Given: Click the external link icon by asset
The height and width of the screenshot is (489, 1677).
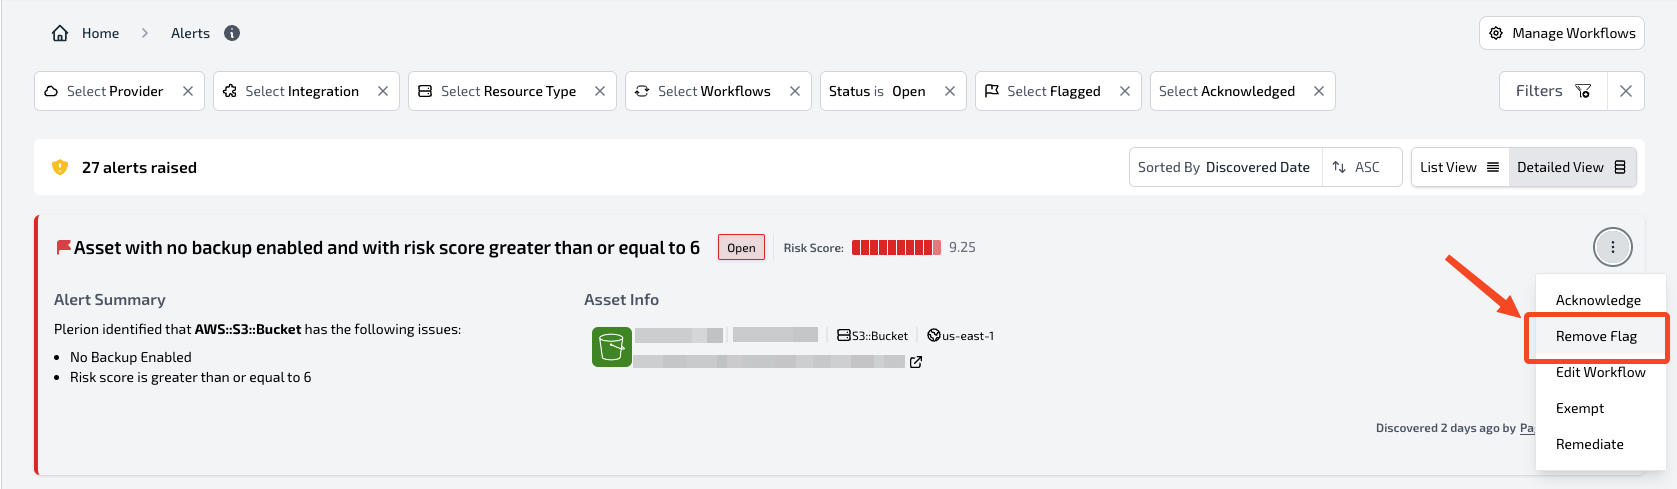Looking at the screenshot, I should click(916, 362).
